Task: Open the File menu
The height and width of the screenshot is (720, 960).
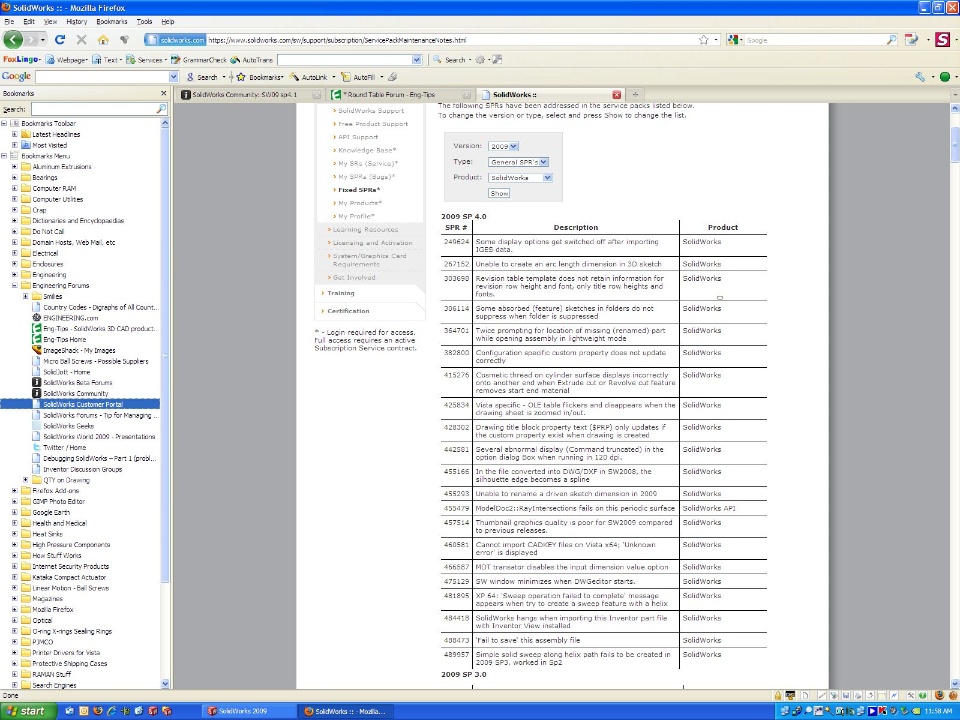Action: click(x=9, y=21)
